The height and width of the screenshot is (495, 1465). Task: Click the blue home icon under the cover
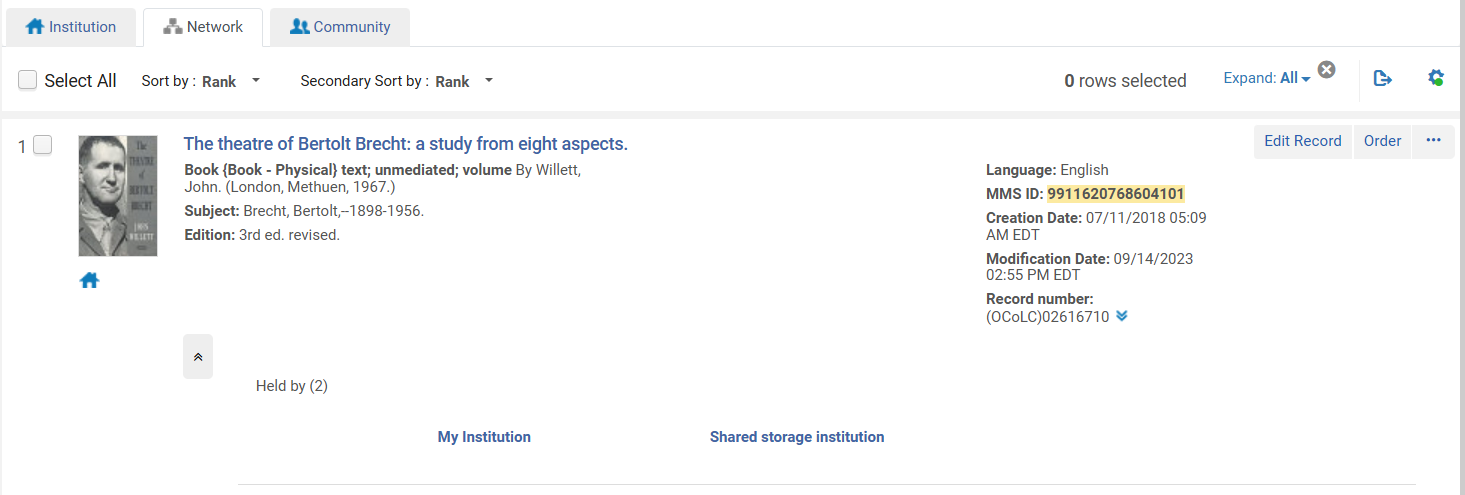(90, 281)
